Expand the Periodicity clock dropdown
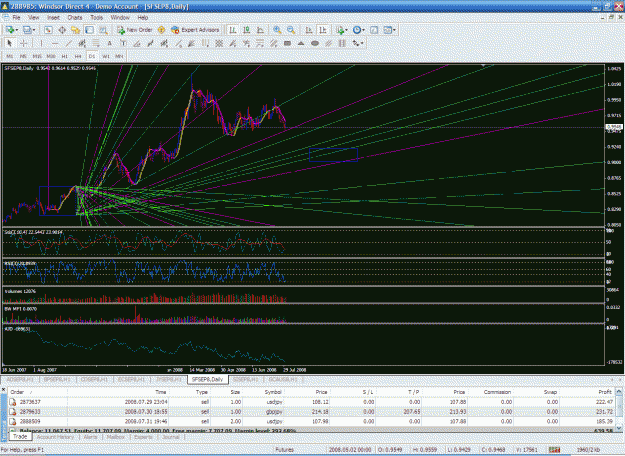The height and width of the screenshot is (456, 625). [363, 30]
